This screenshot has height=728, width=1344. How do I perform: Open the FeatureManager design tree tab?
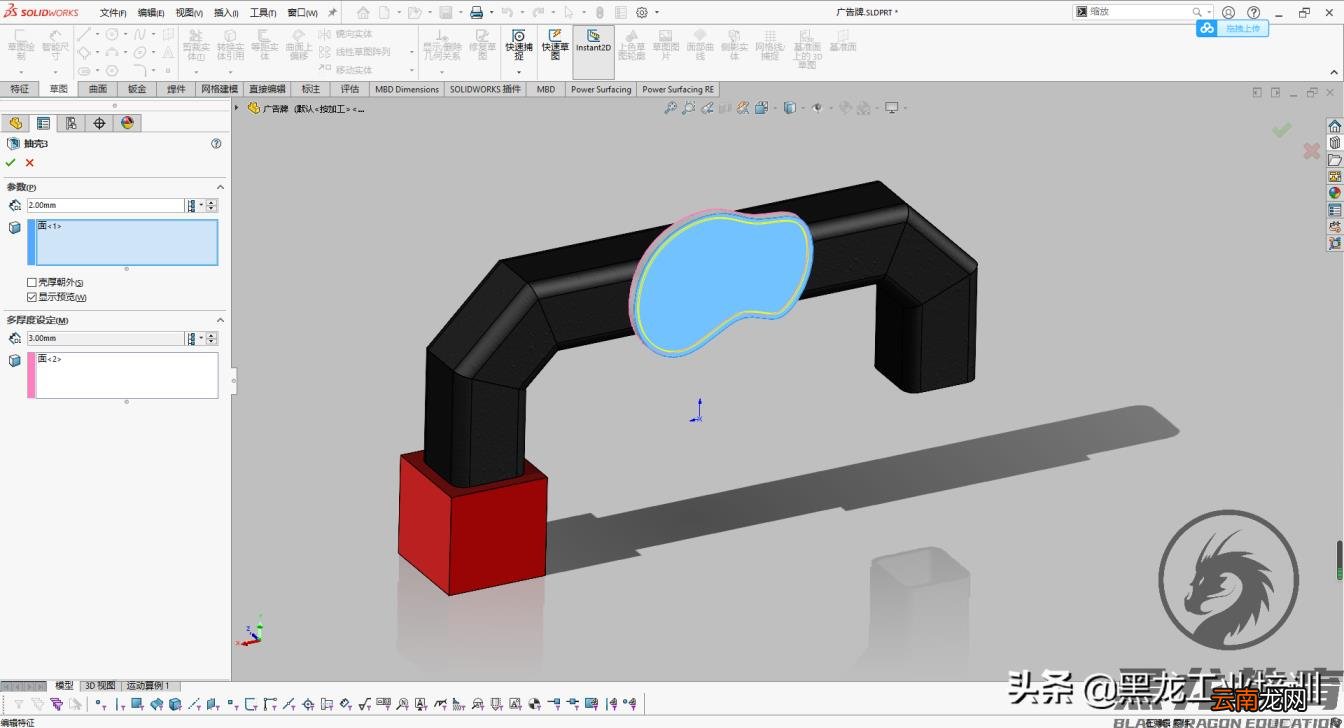[x=15, y=123]
